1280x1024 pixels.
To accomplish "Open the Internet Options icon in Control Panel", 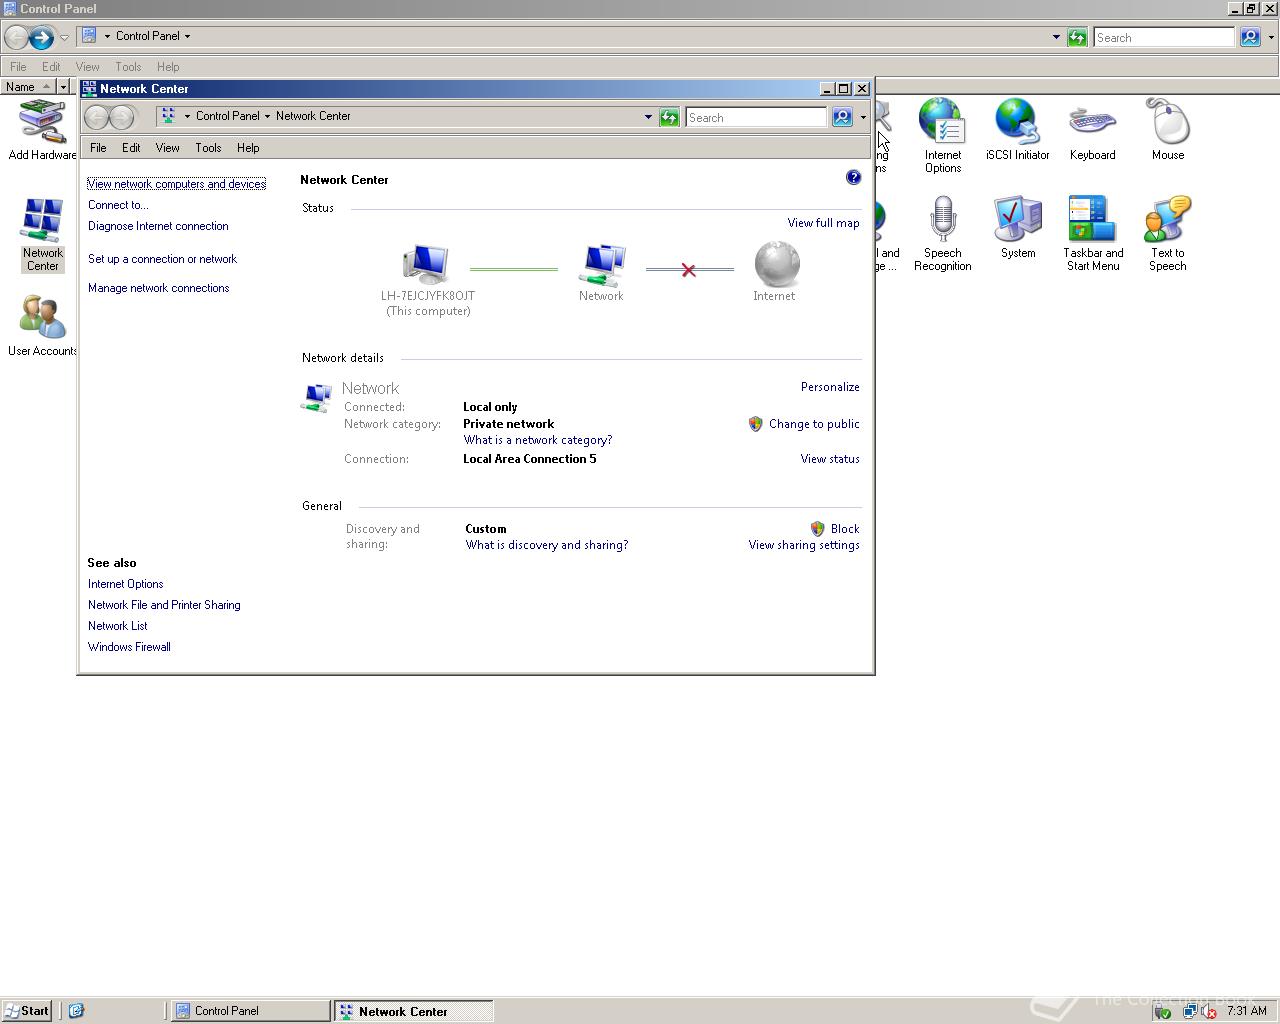I will tap(942, 135).
